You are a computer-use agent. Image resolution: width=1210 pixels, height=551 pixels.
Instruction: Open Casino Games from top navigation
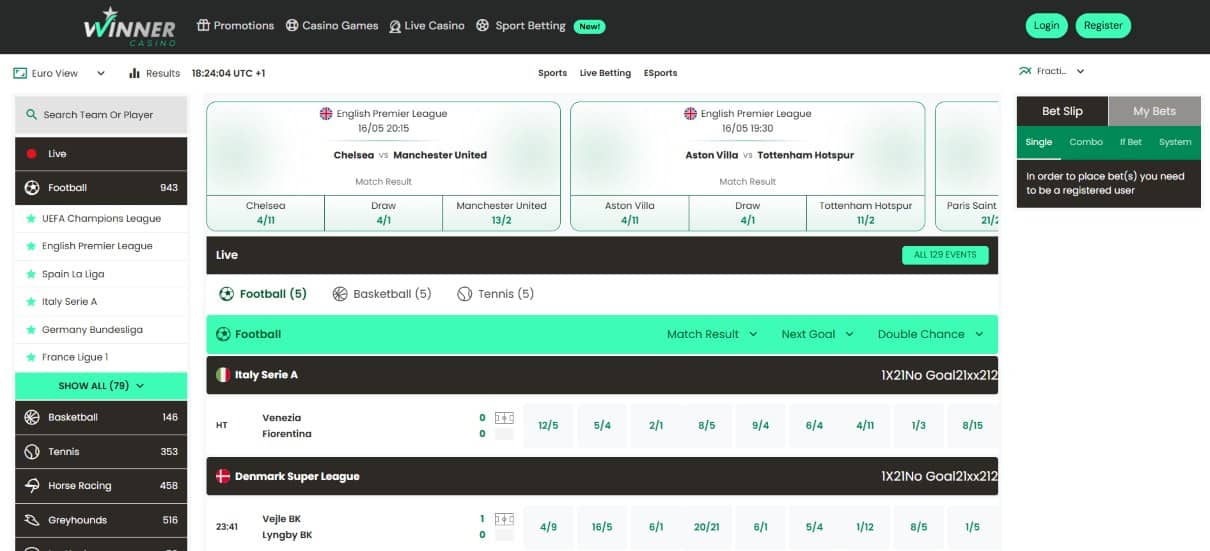tap(332, 26)
